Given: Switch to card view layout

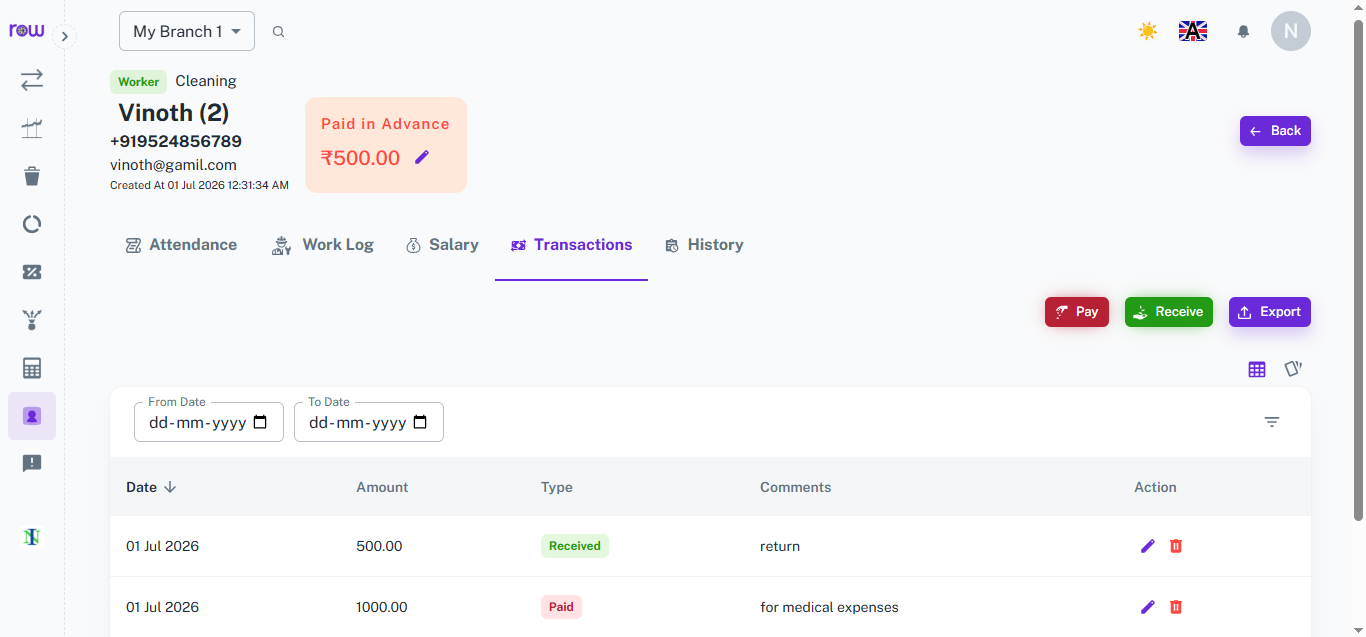Looking at the screenshot, I should (1293, 369).
